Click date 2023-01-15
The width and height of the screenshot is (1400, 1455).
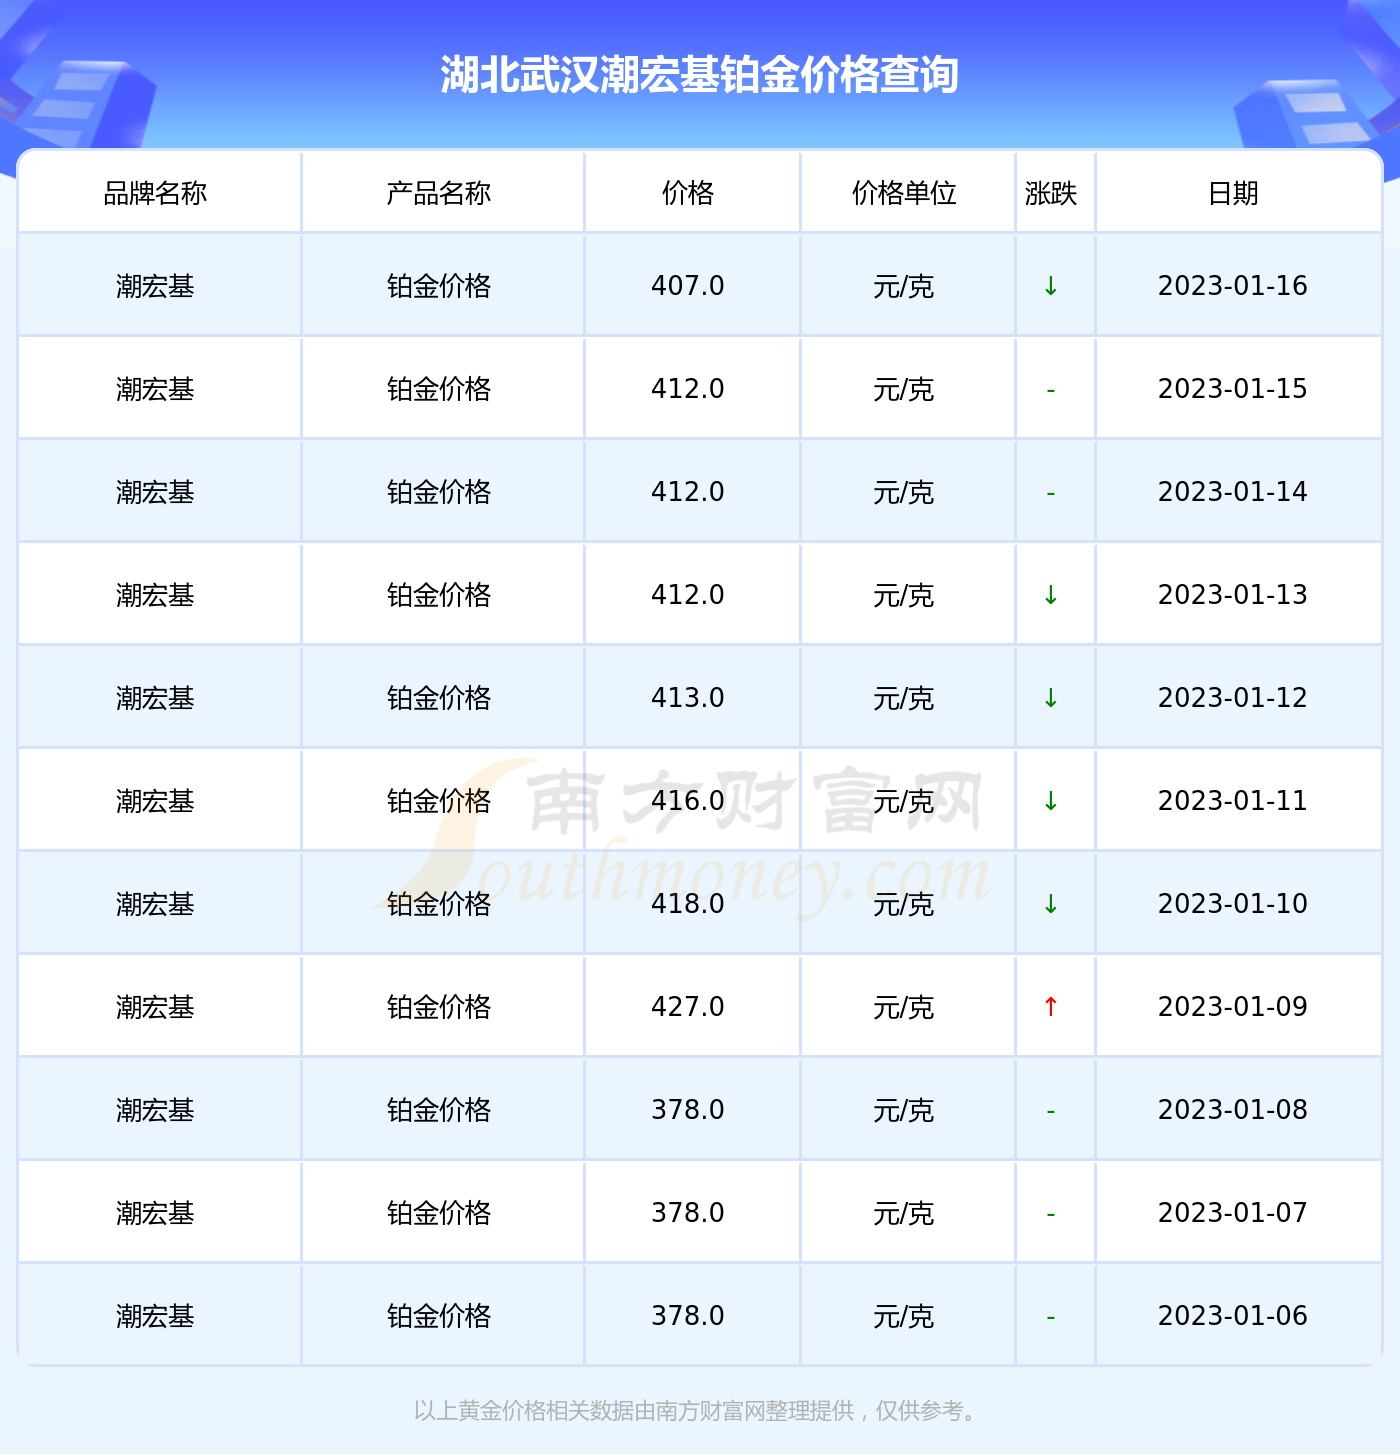click(x=1233, y=389)
